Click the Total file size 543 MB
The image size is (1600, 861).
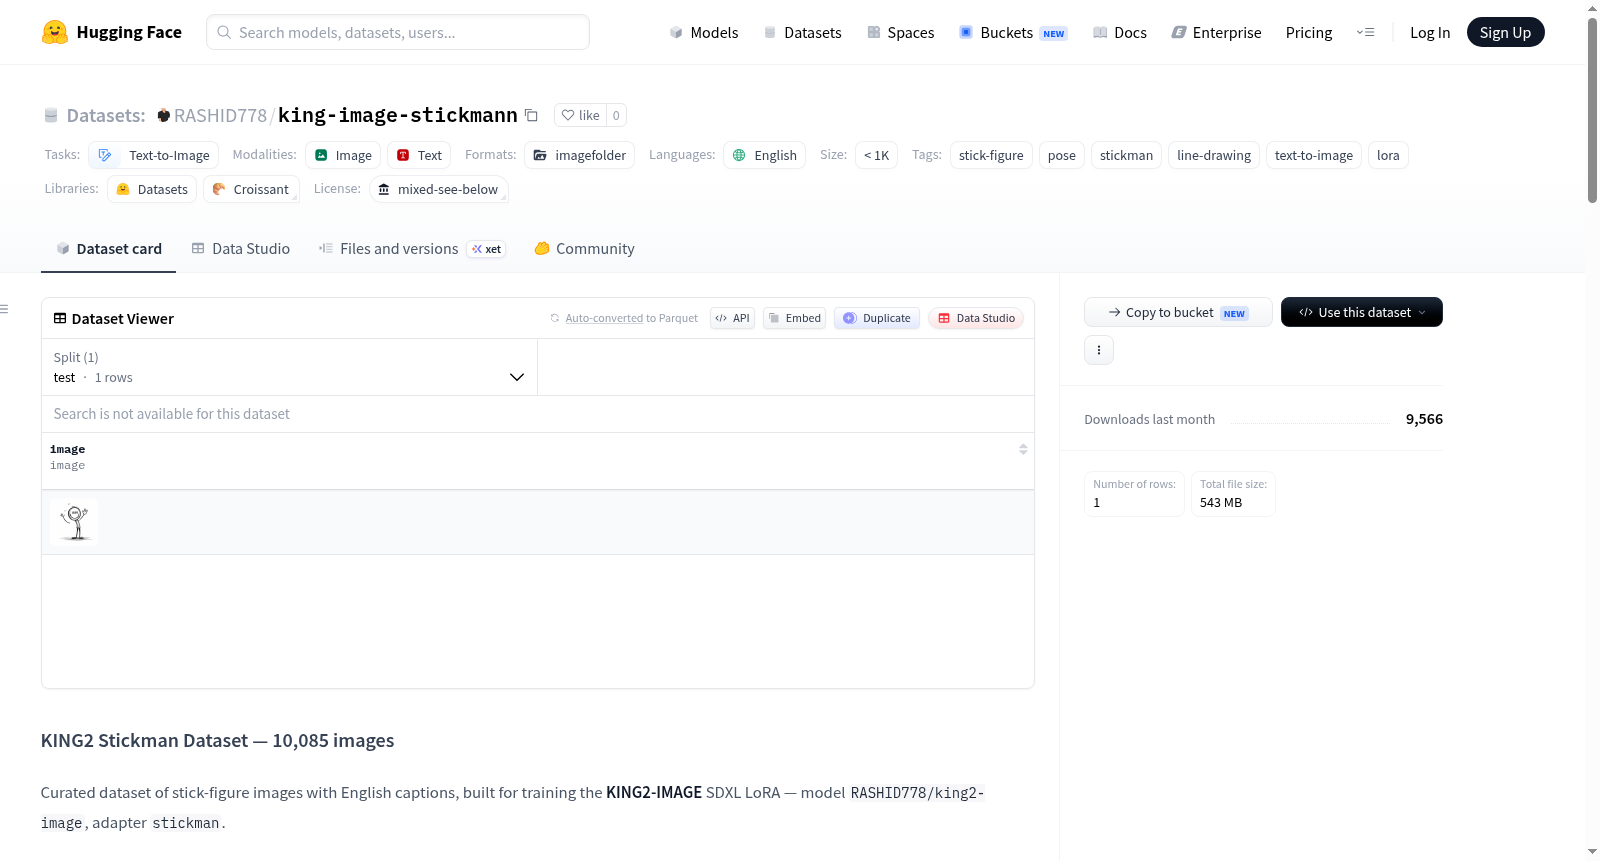pyautogui.click(x=1233, y=494)
